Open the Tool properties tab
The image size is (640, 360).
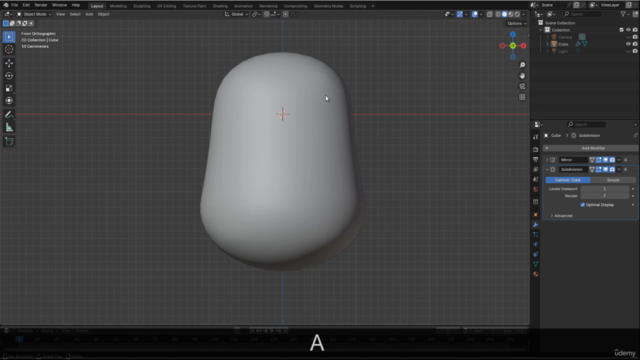(x=536, y=137)
